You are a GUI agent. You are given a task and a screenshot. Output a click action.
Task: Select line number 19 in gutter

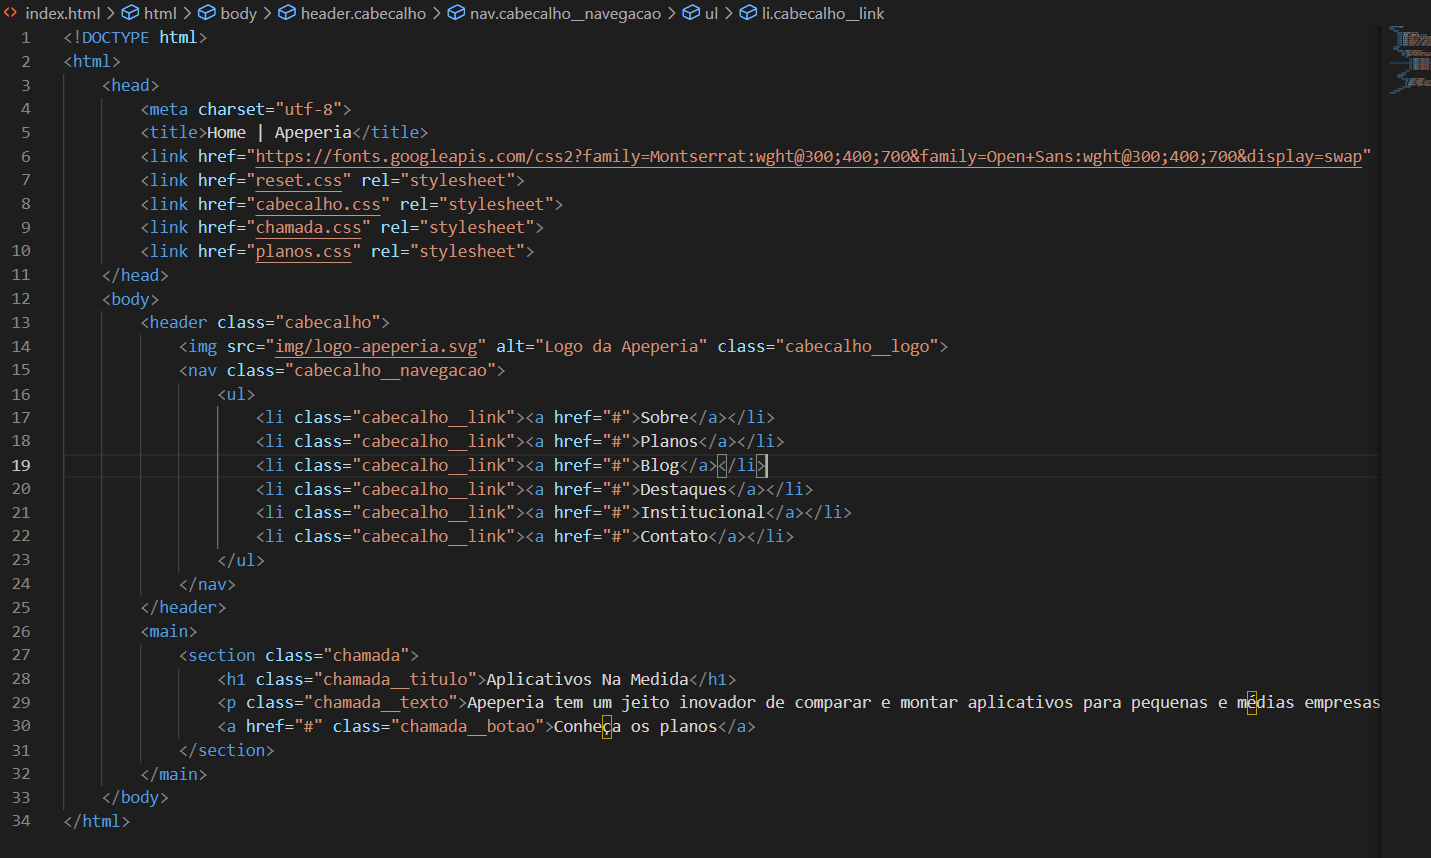point(21,465)
